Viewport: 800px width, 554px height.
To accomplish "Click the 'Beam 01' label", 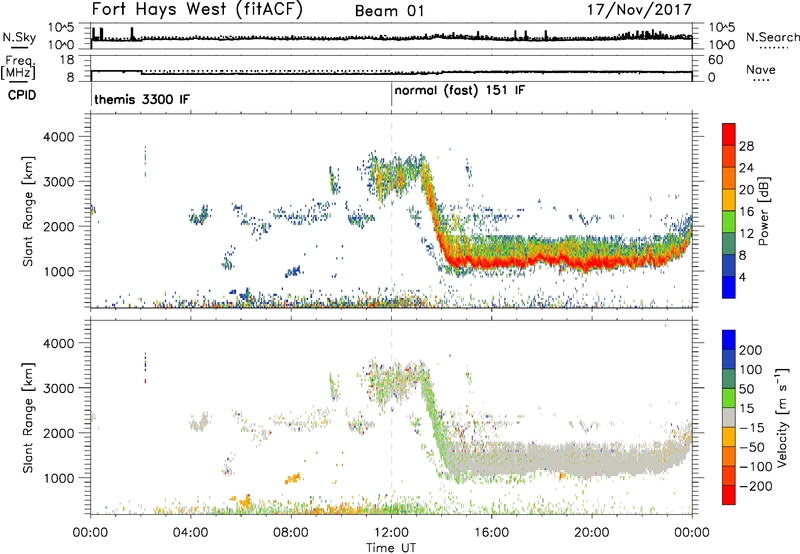I will [389, 11].
